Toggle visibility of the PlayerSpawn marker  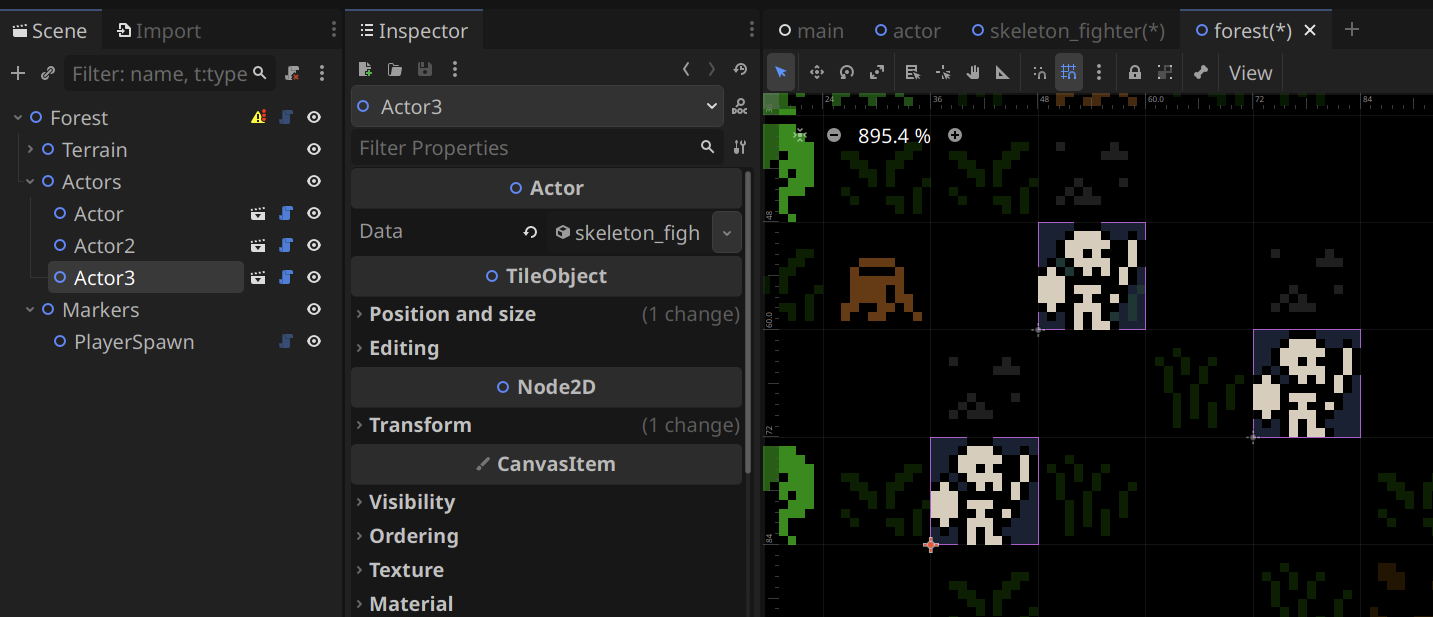(x=314, y=341)
